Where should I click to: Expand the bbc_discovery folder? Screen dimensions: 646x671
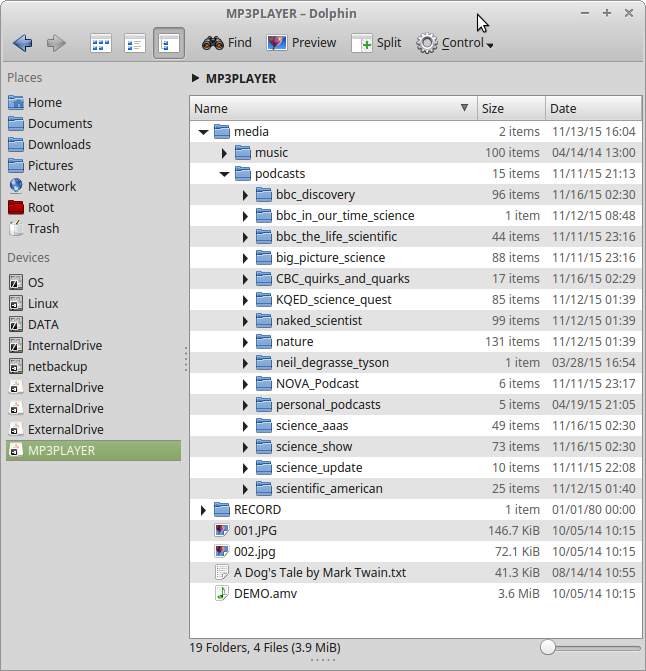(x=245, y=195)
